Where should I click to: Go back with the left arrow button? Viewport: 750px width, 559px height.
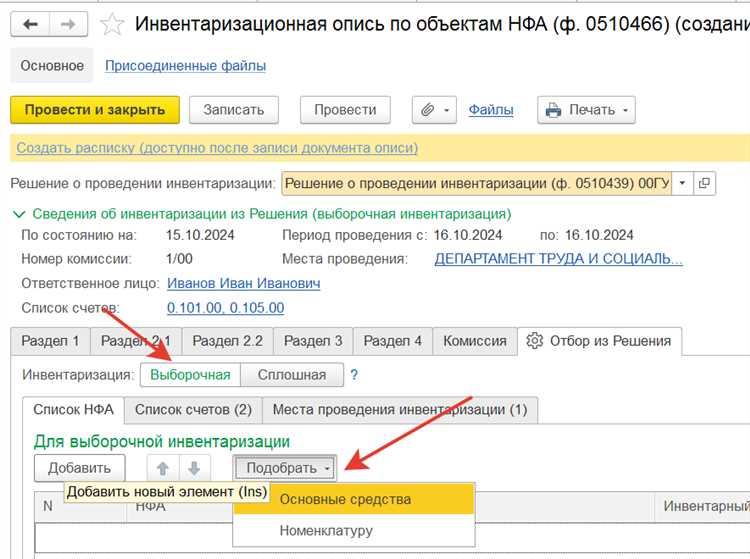(30, 24)
